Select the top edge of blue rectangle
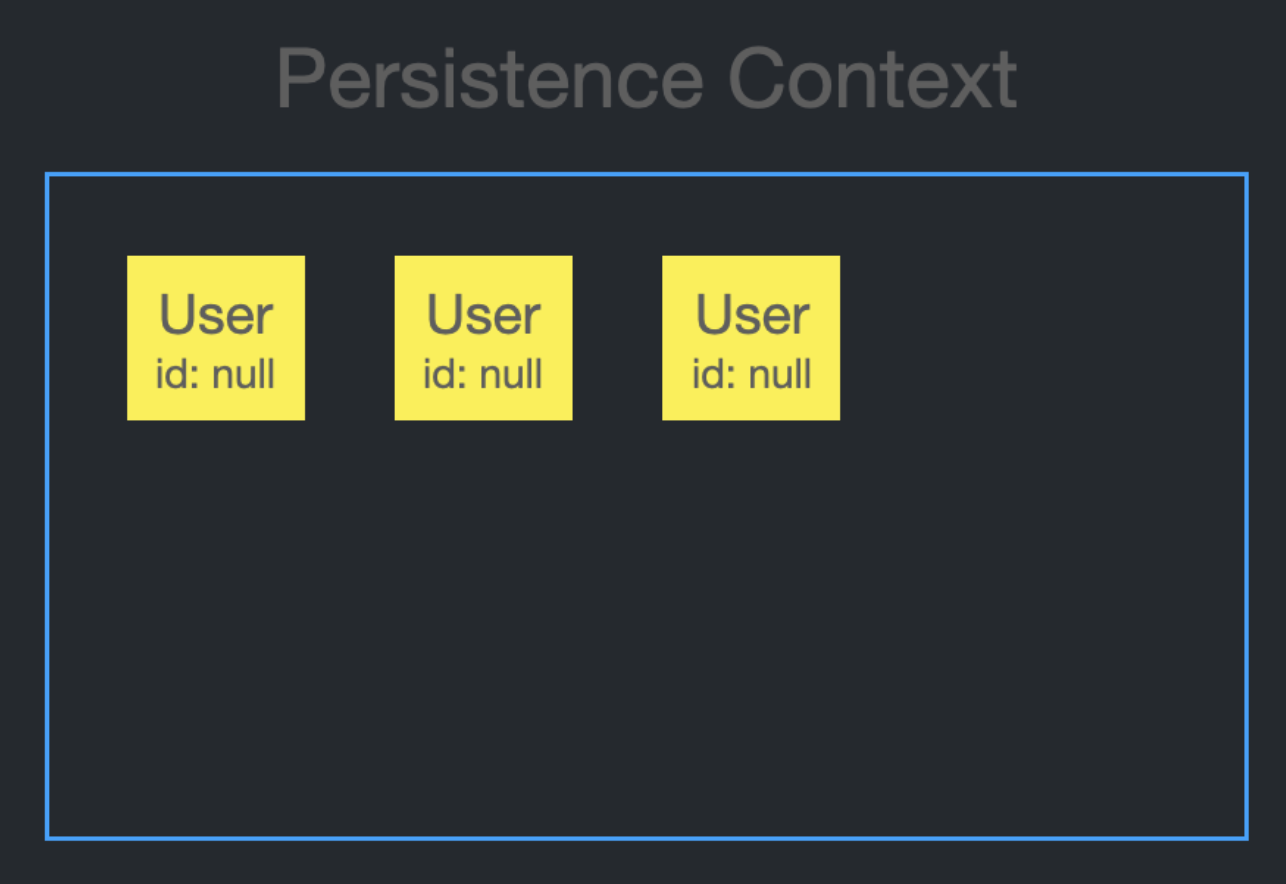The image size is (1286, 884). tap(646, 175)
